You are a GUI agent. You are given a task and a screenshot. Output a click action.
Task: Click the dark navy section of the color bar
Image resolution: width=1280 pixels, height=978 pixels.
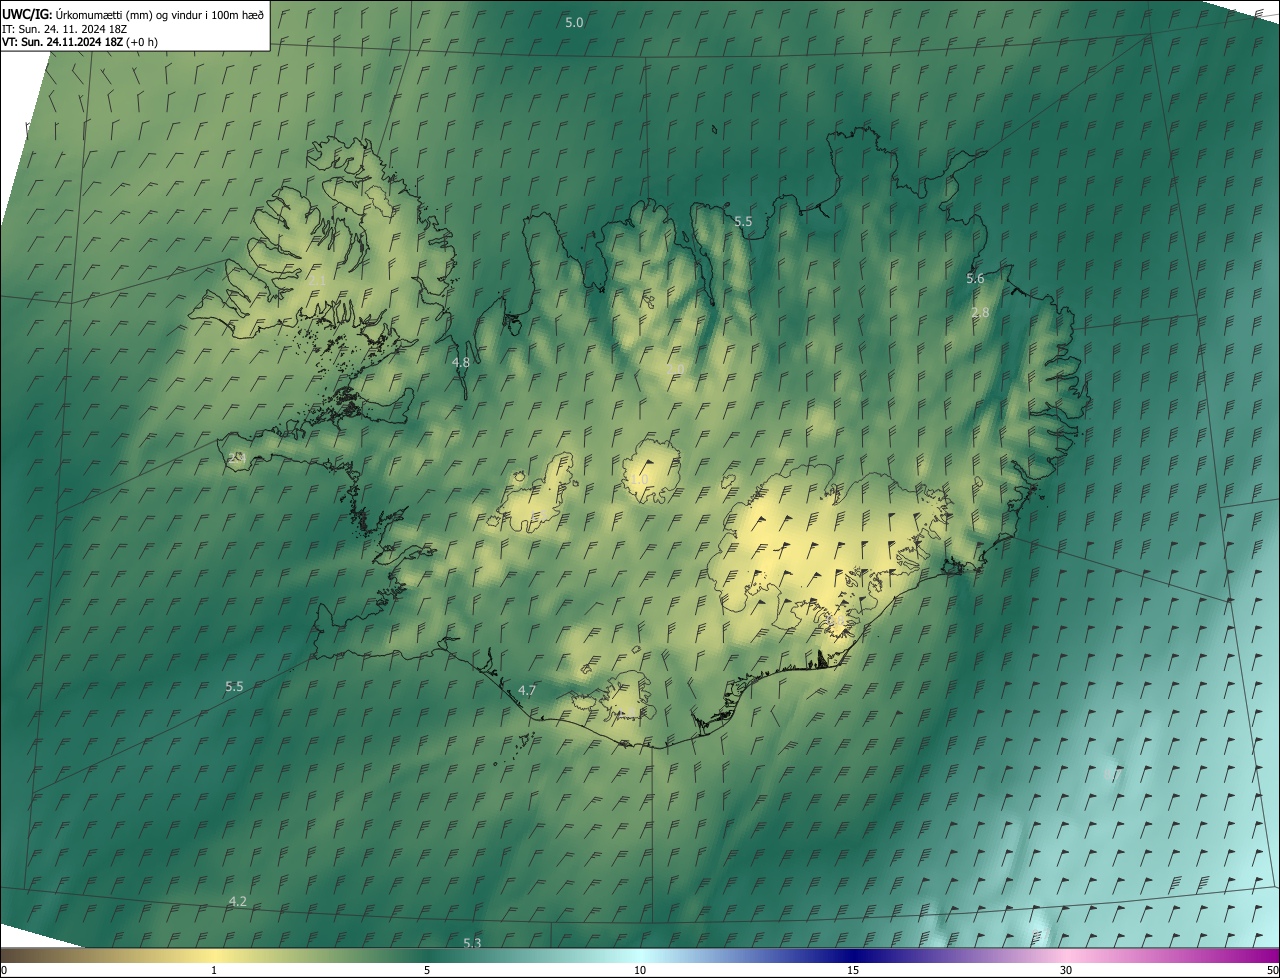coord(853,955)
